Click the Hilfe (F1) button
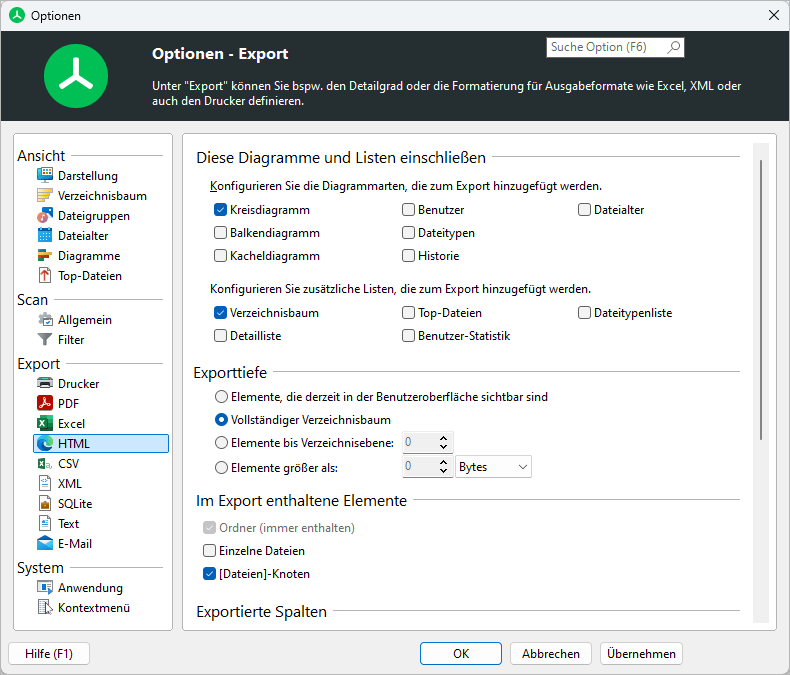Image resolution: width=790 pixels, height=675 pixels. 49,654
